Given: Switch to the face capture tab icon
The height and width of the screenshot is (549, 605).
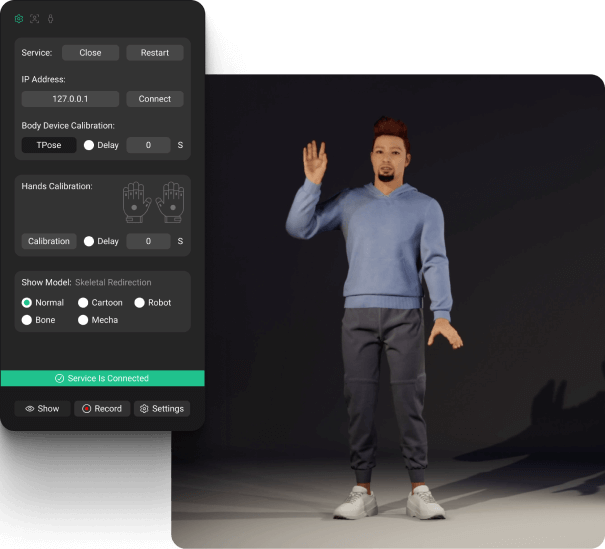Looking at the screenshot, I should coord(35,19).
